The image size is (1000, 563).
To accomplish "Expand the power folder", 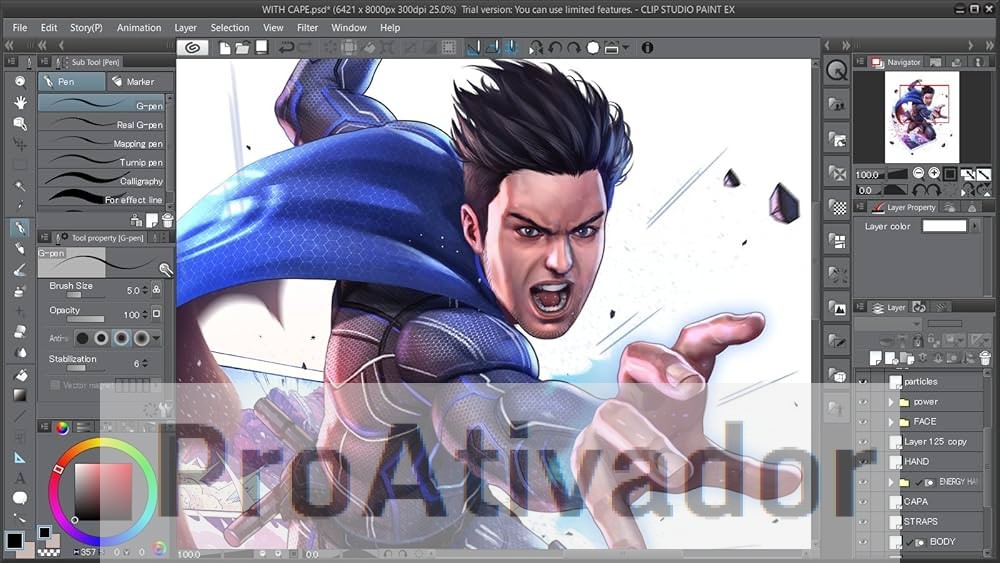I will (x=891, y=402).
